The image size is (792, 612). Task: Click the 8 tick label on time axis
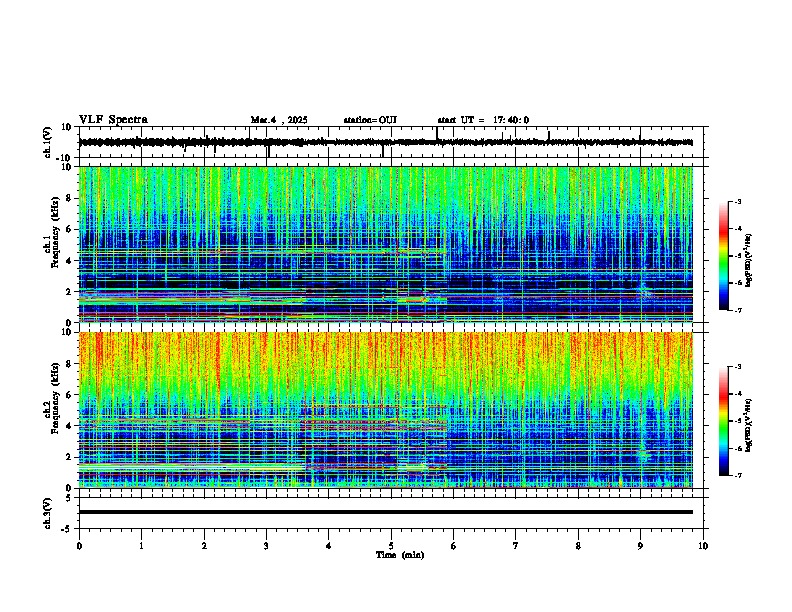pos(578,546)
